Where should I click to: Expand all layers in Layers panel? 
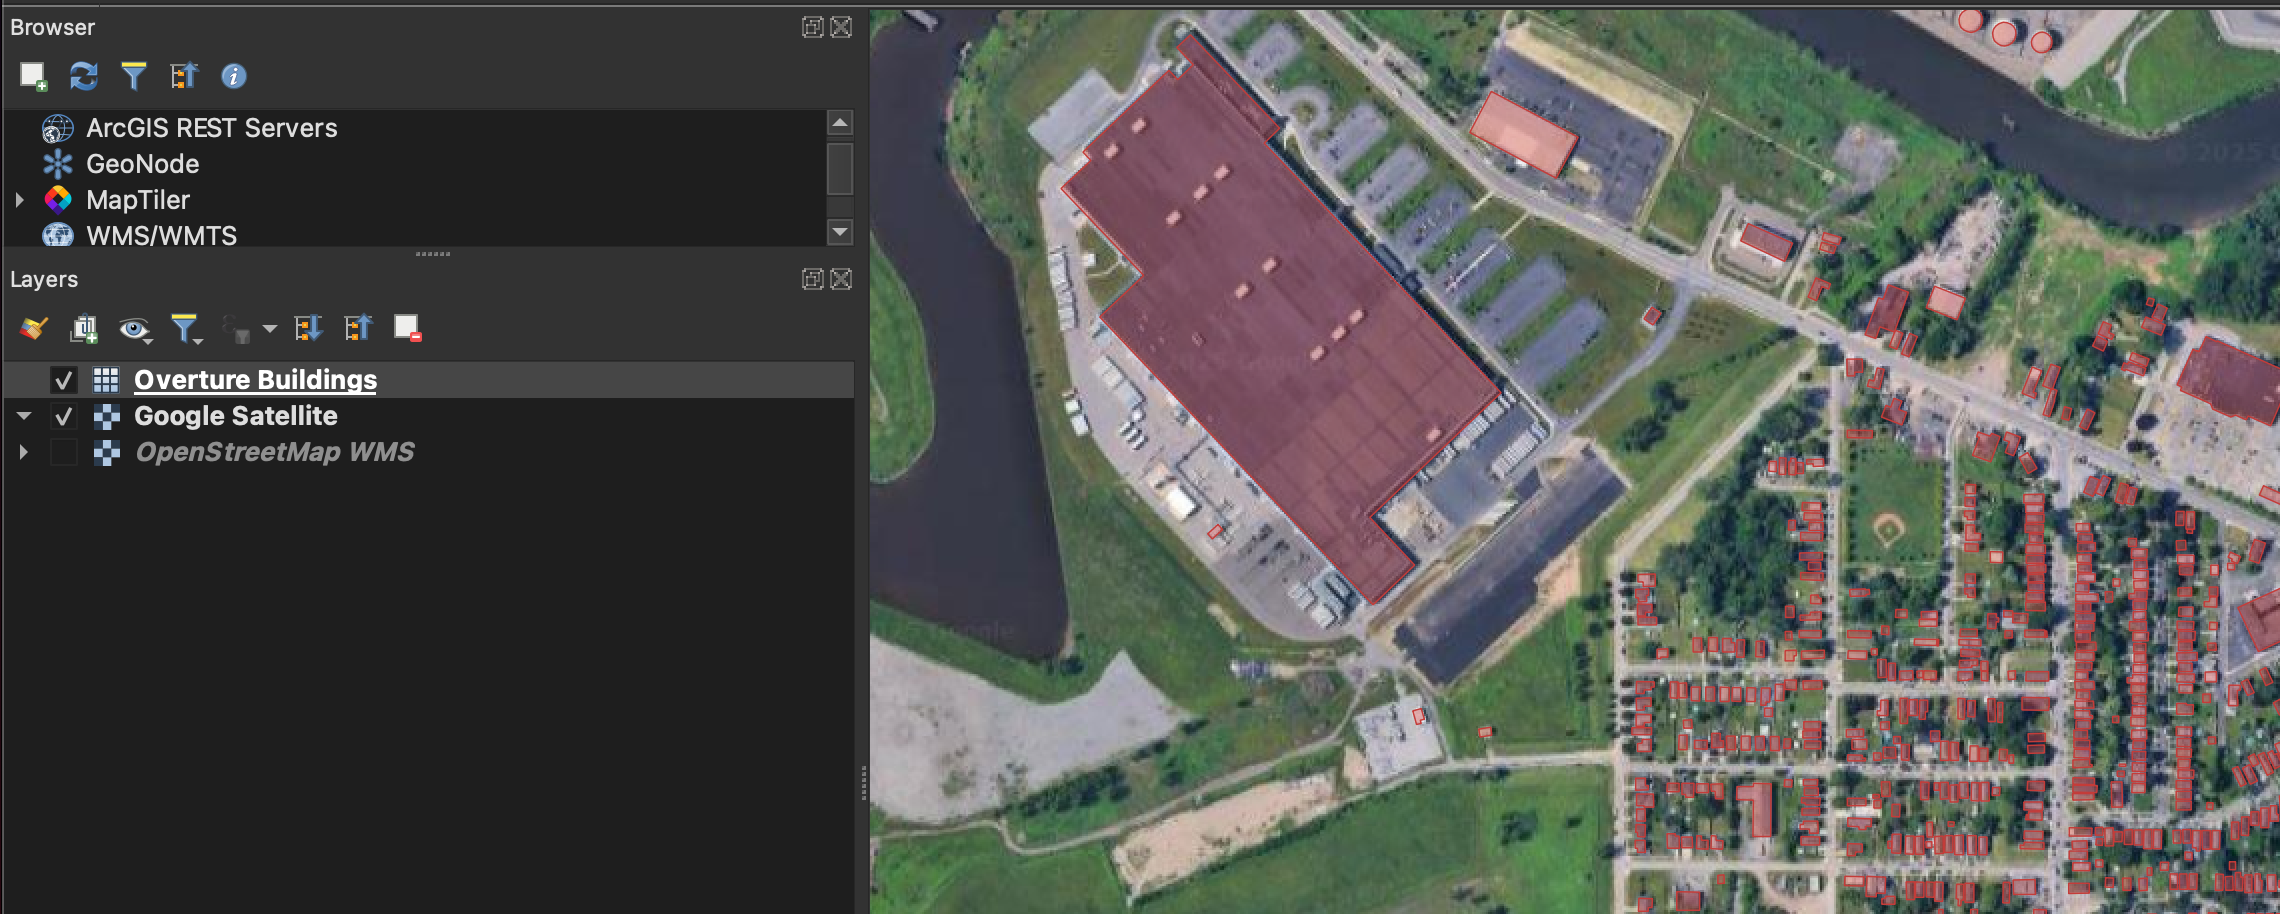coord(308,328)
